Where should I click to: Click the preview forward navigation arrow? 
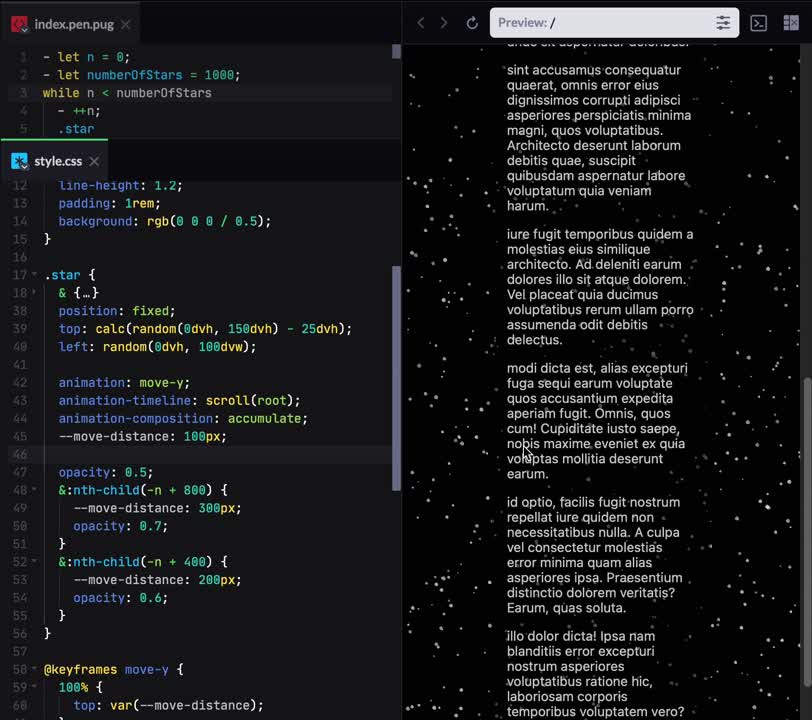[445, 23]
